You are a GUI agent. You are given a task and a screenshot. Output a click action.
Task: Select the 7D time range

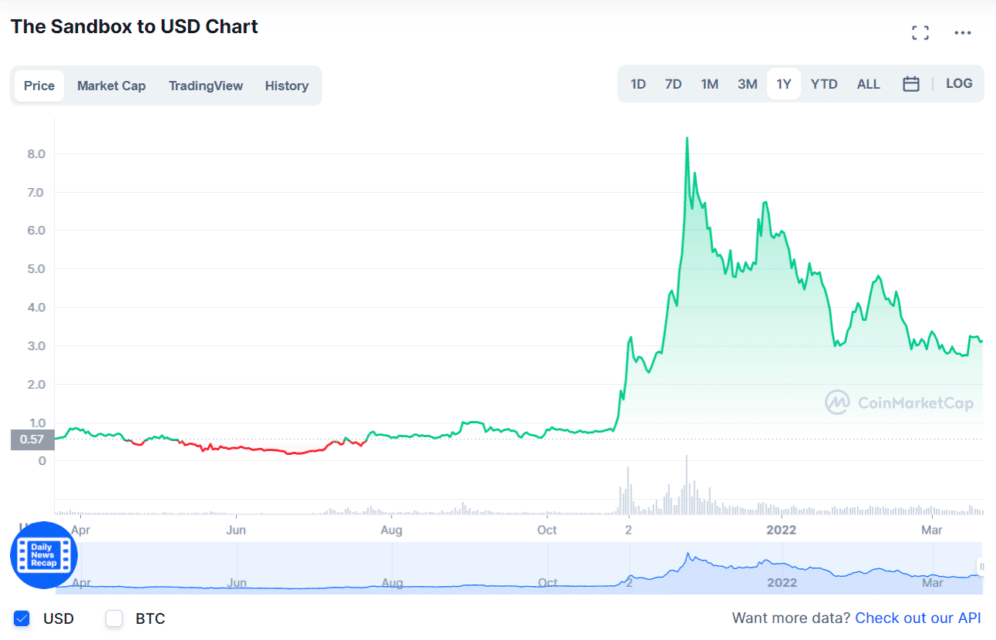click(673, 84)
